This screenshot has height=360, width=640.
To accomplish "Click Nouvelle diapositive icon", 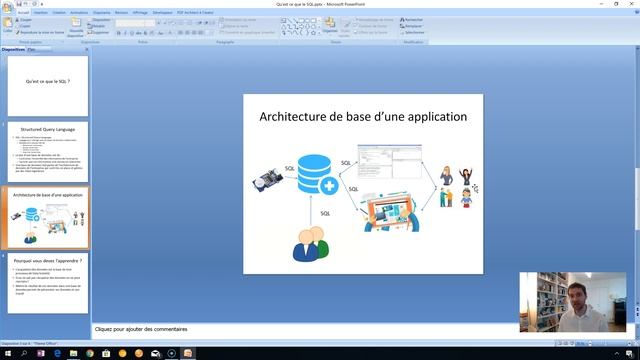I will pyautogui.click(x=76, y=23).
